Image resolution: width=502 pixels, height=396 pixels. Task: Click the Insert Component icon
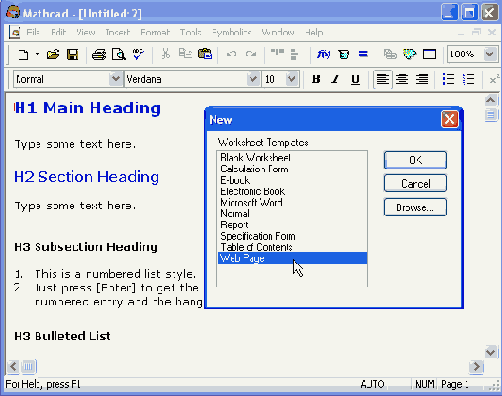click(409, 54)
